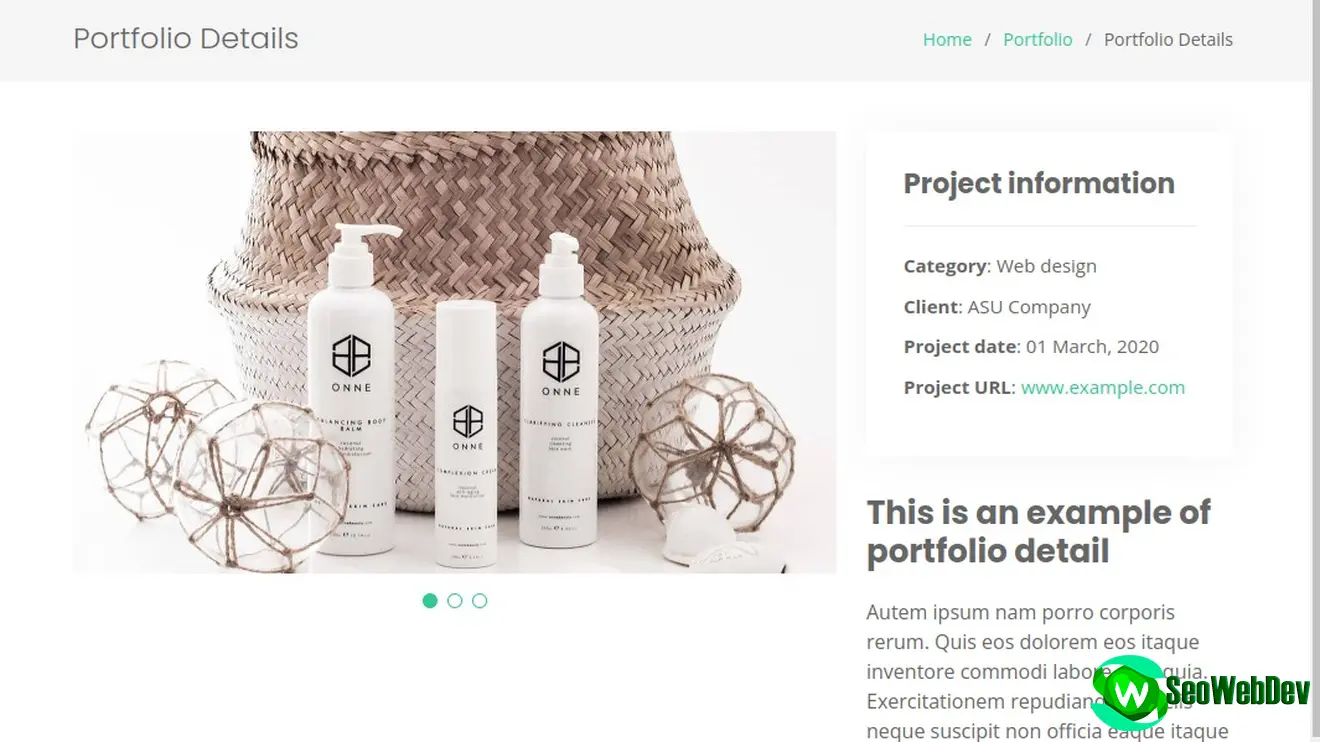
Task: Switch to the third slide dot
Action: [480, 601]
